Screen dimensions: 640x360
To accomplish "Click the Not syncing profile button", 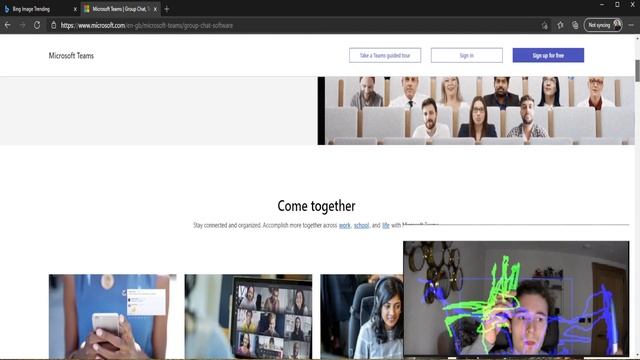I will pyautogui.click(x=603, y=25).
